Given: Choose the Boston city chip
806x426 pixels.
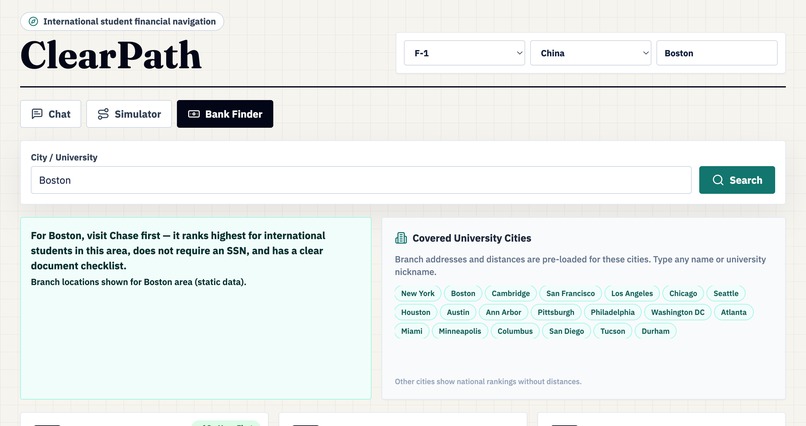Looking at the screenshot, I should click(x=463, y=293).
